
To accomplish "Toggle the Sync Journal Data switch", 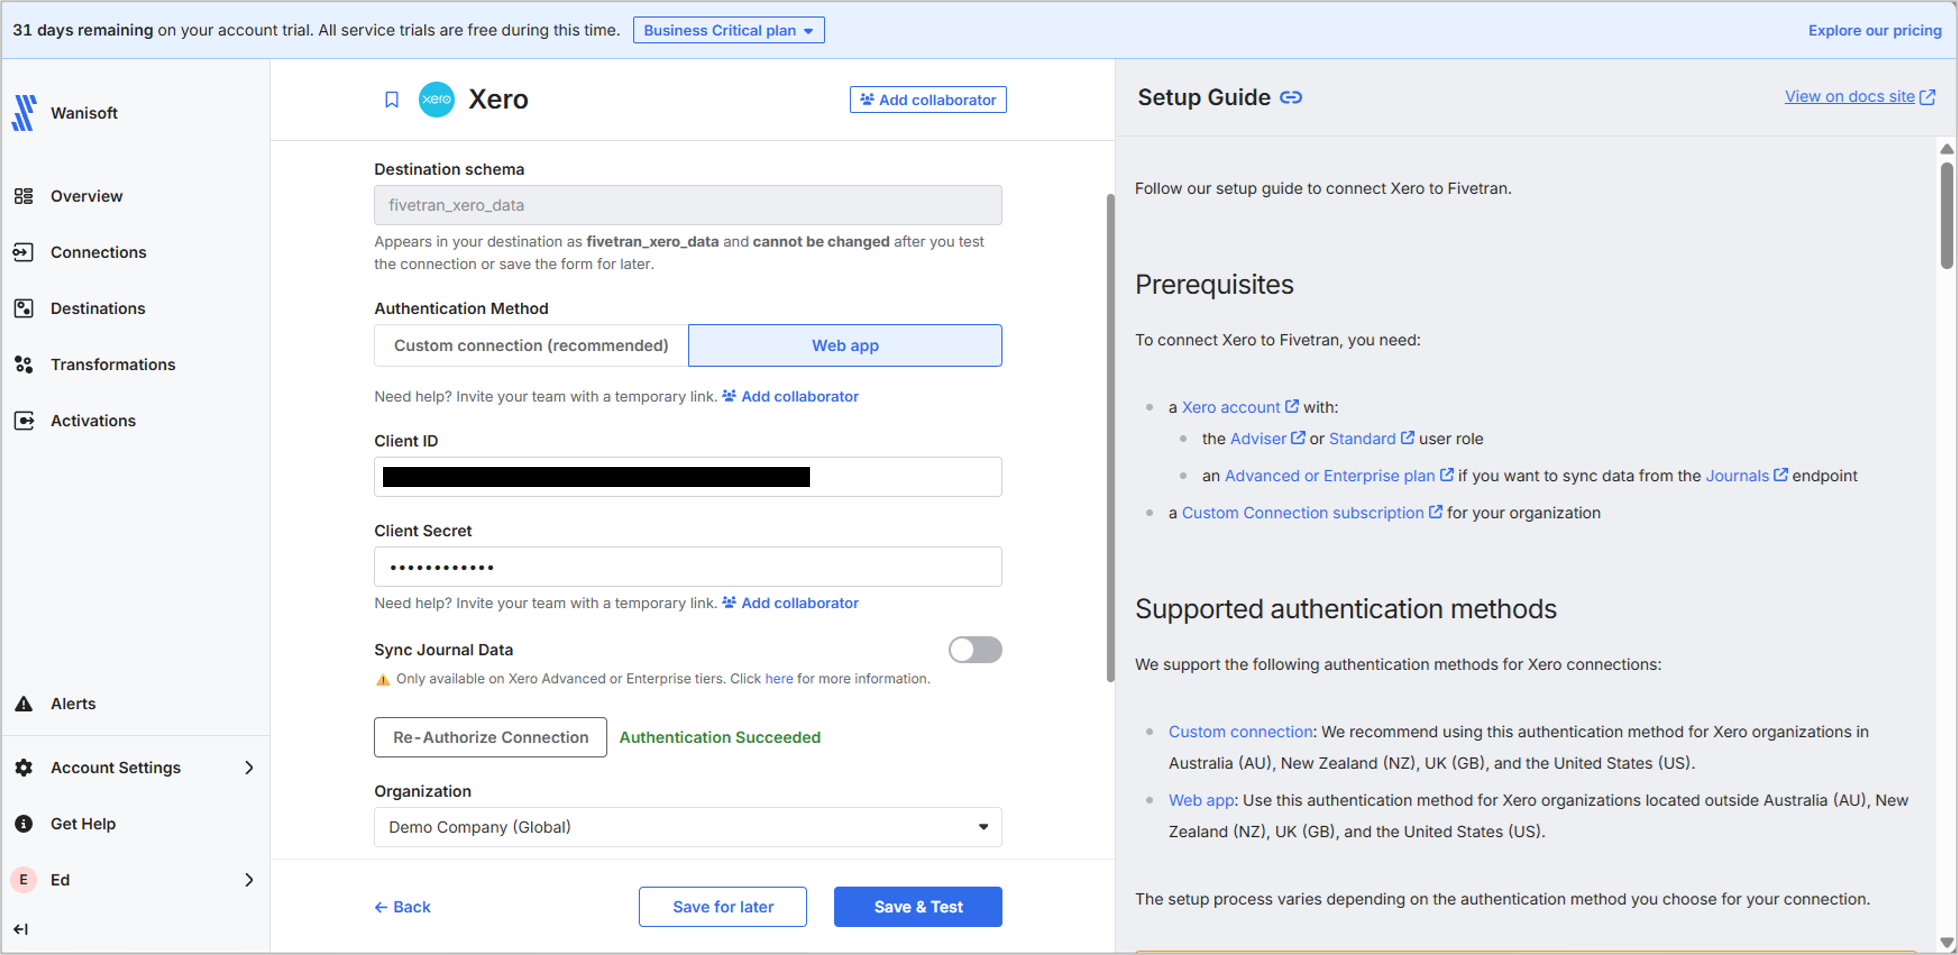I will (x=975, y=650).
